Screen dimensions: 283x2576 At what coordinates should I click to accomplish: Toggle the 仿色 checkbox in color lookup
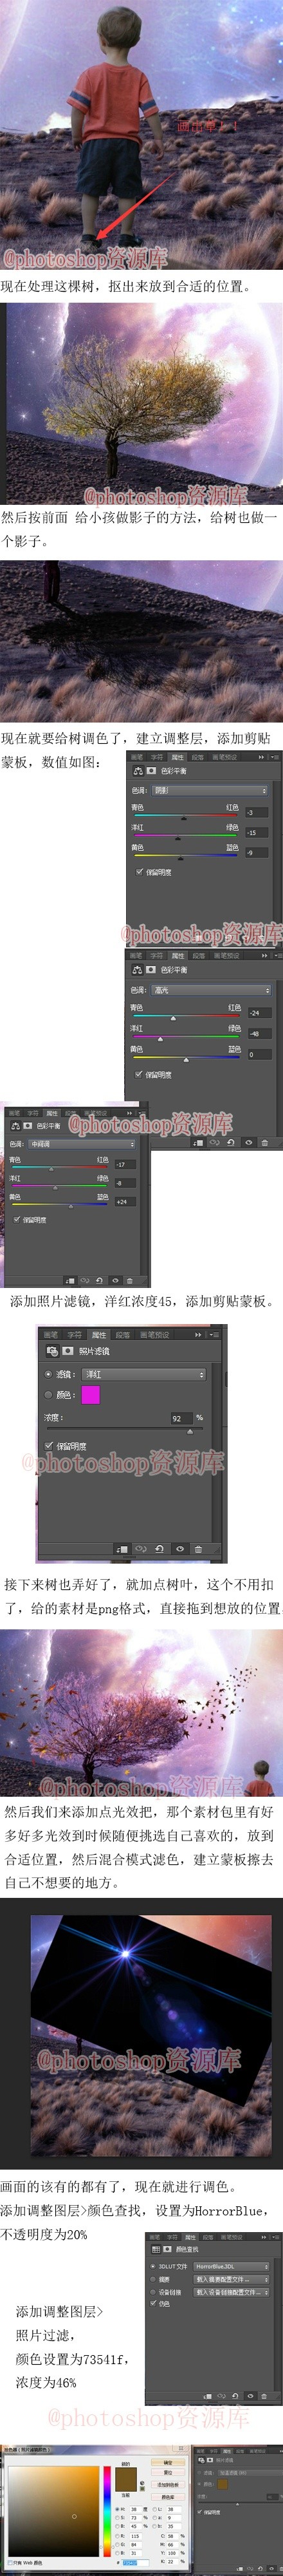click(153, 2304)
